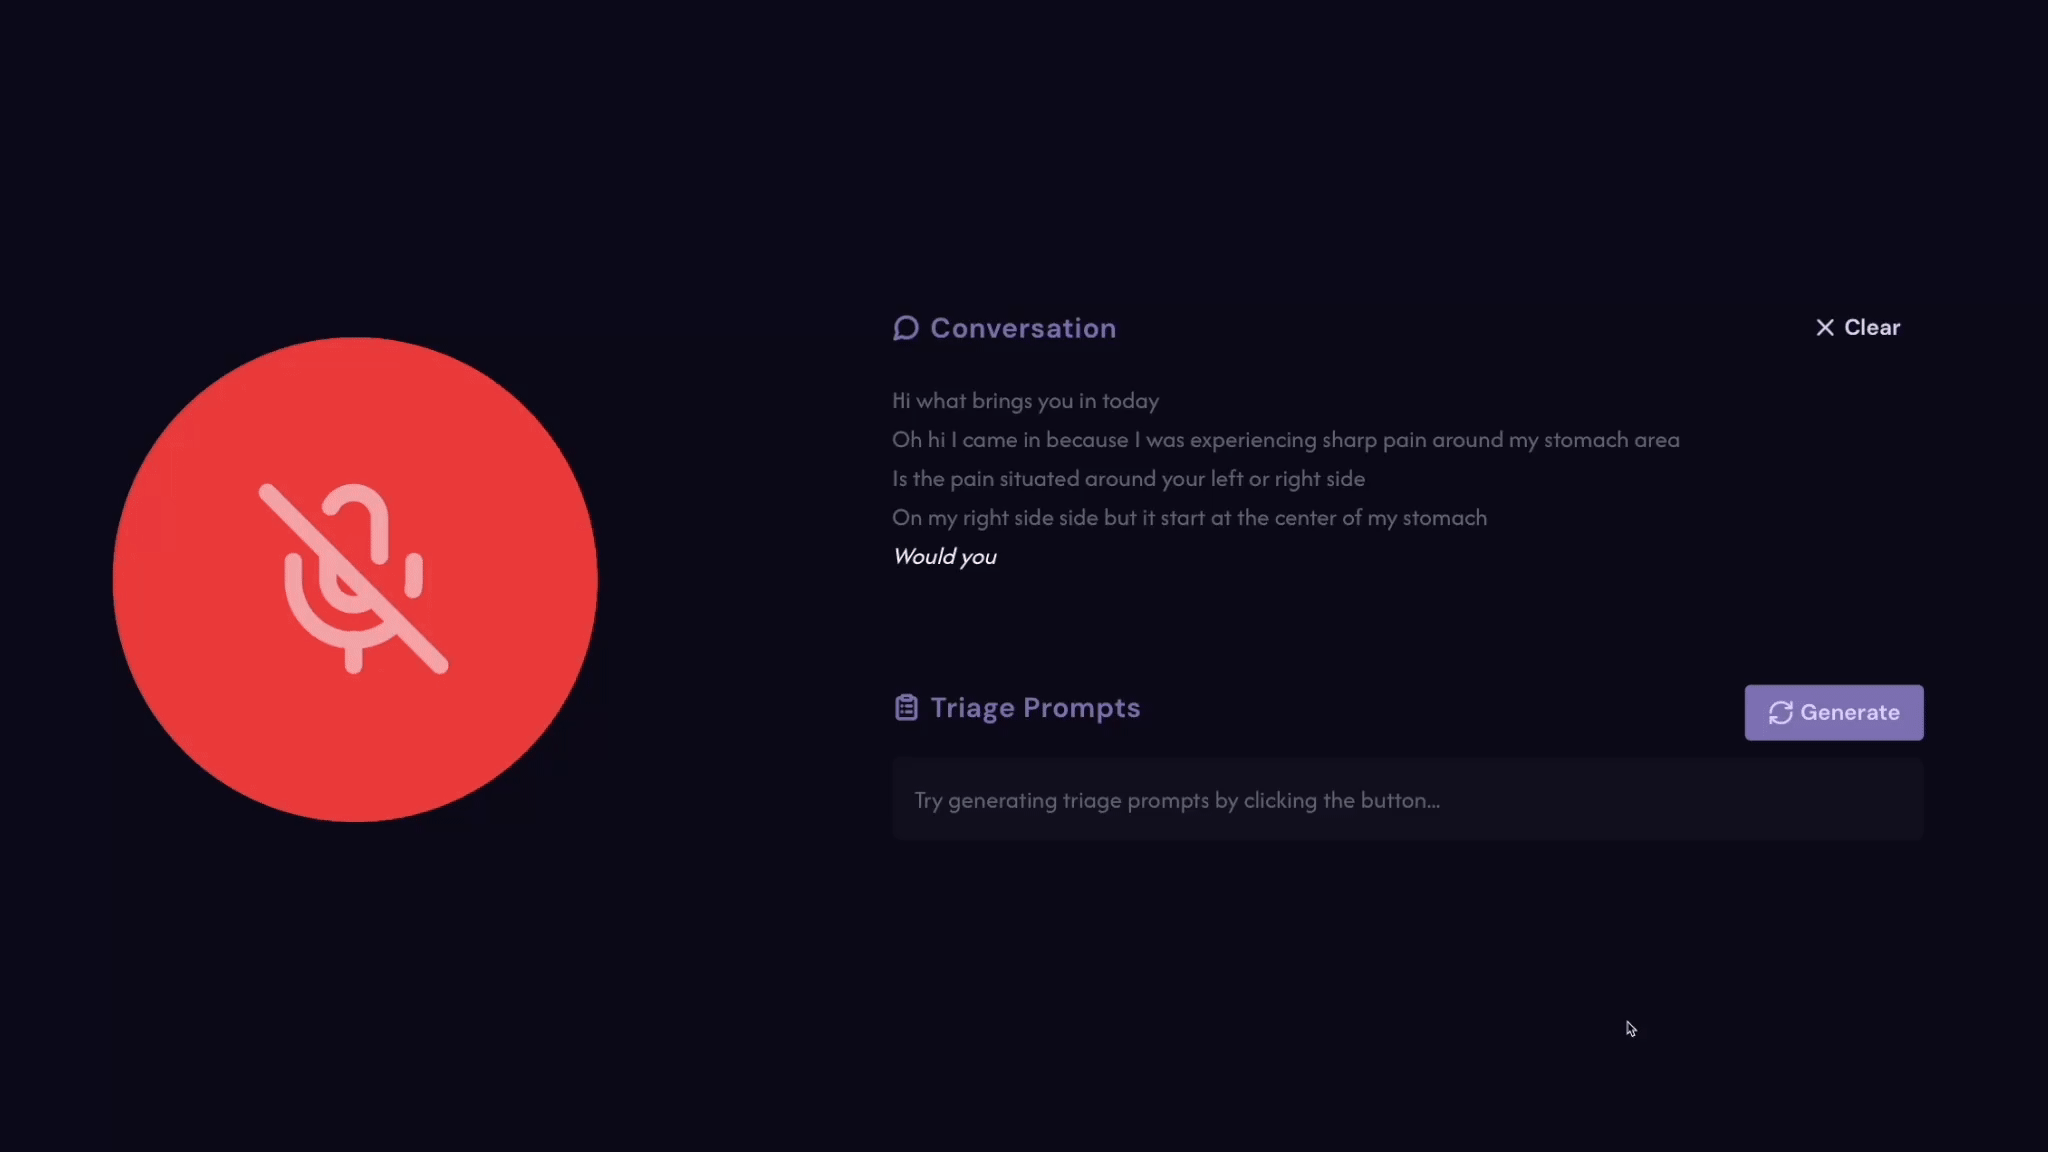Click the line "Hi what brings you in today"
Image resolution: width=2048 pixels, height=1152 pixels.
[1025, 401]
